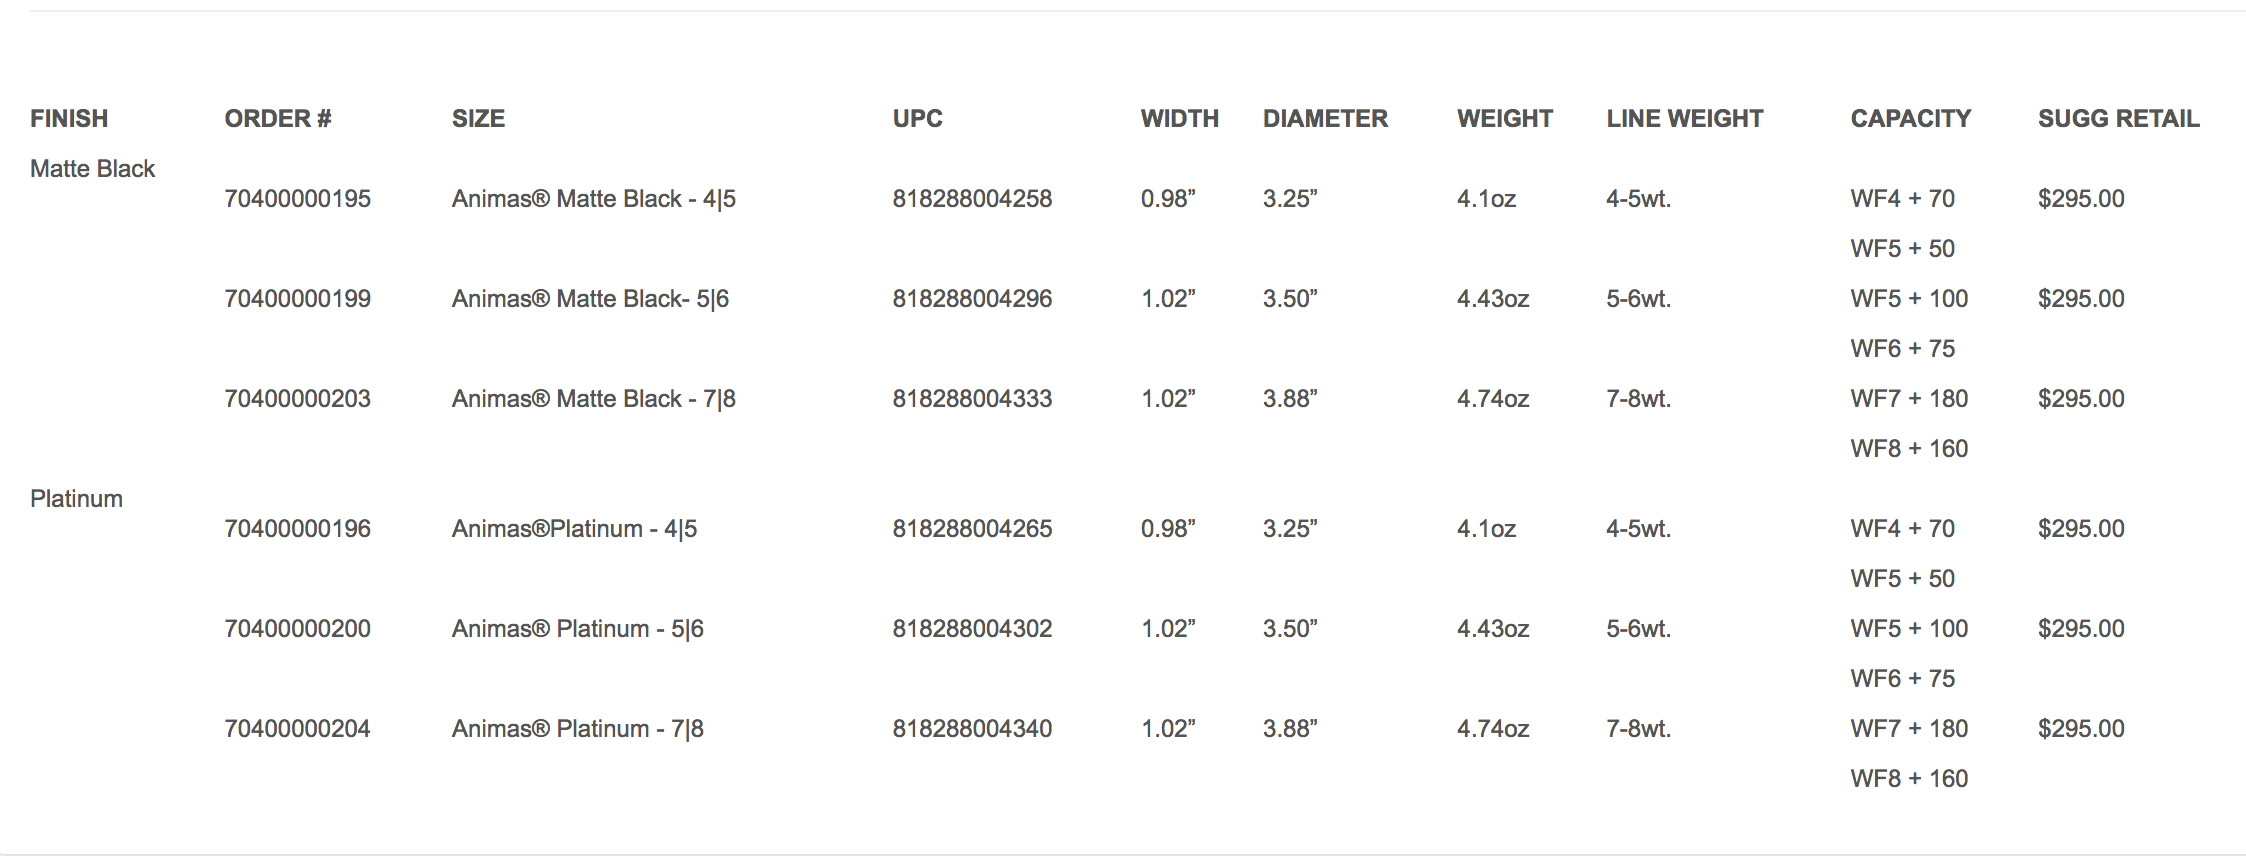Screen dimensions: 2246x856
Task: Click the 4.43oz weight in Platinum 5|6 row
Action: point(1492,629)
